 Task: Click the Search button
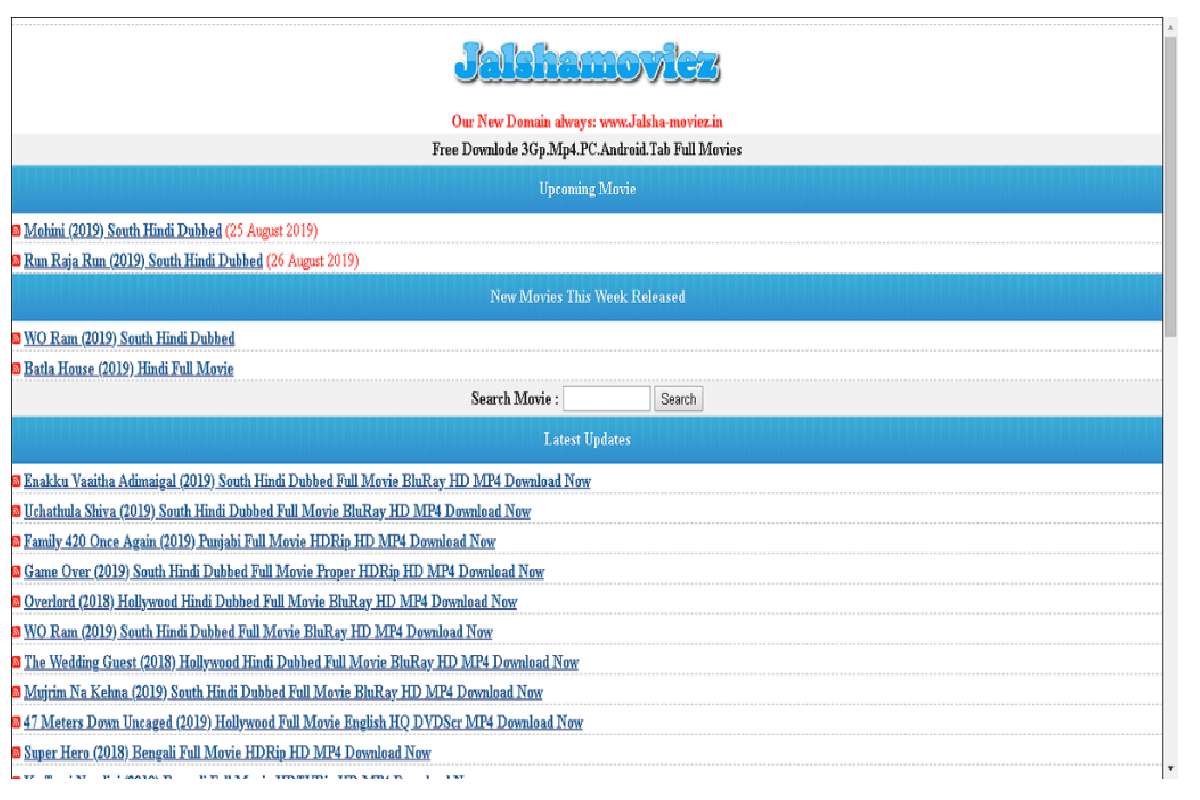(x=678, y=399)
